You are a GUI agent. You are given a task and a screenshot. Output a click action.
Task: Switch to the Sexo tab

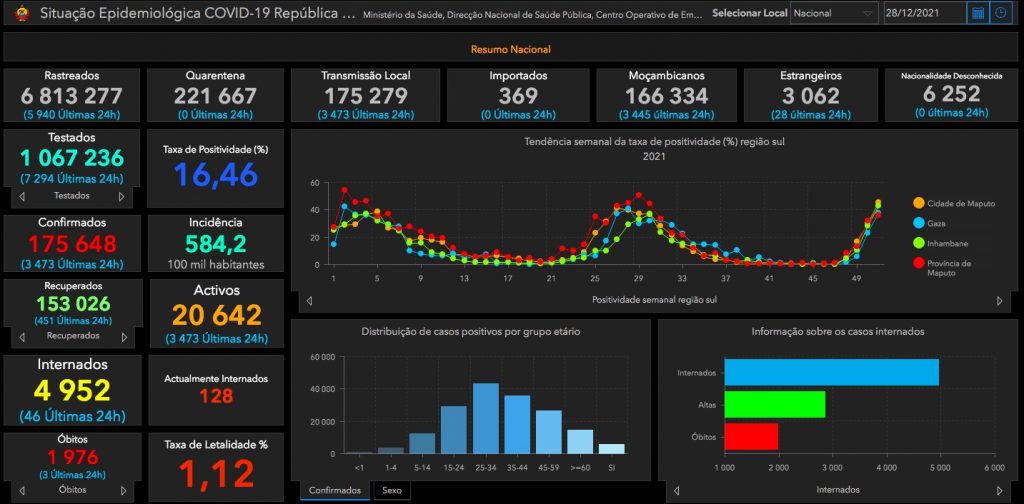[x=391, y=490]
